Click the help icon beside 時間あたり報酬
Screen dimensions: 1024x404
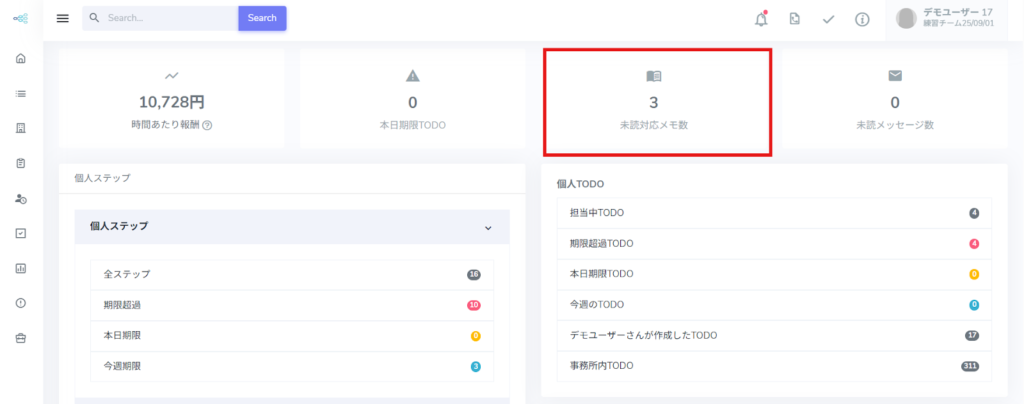[207, 125]
